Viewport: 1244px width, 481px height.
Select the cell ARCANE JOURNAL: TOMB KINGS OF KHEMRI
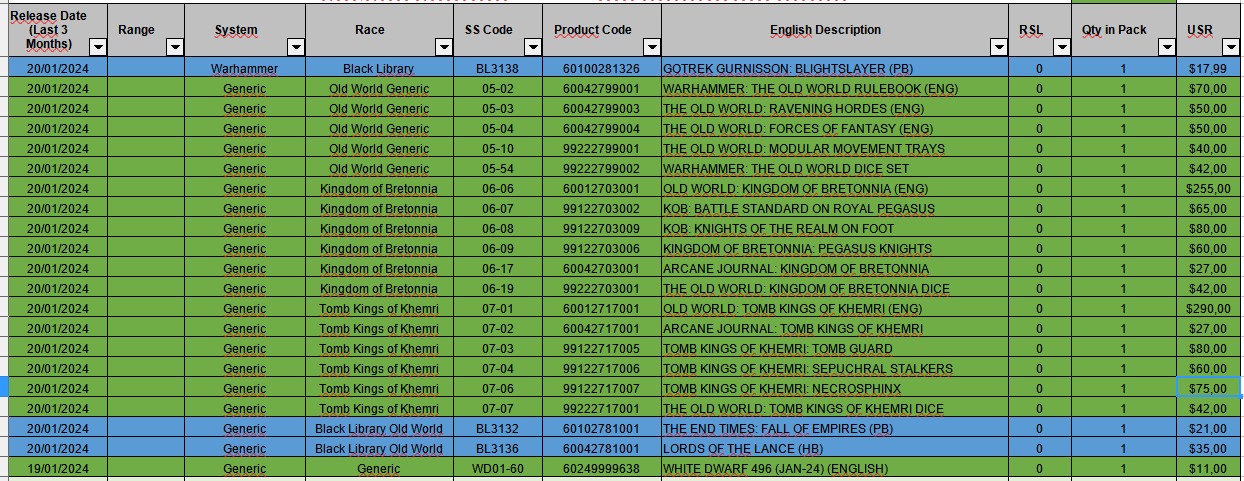coord(835,328)
